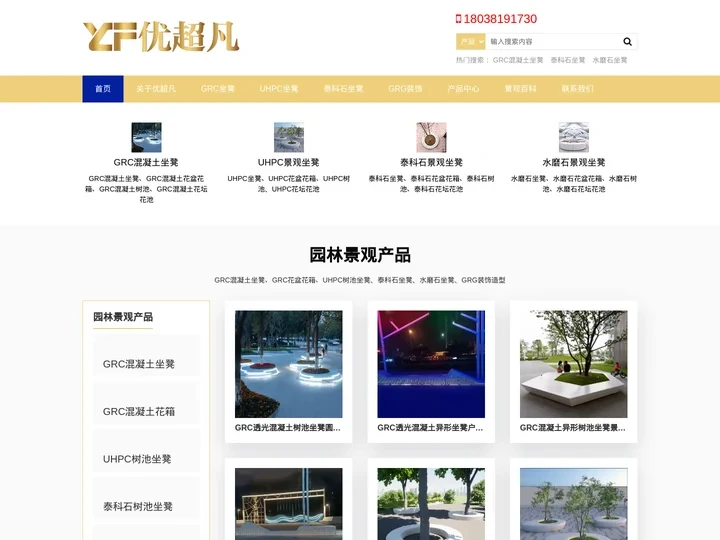Open product image GRC透光混凝土树池坐凳
This screenshot has width=720, height=540.
[x=289, y=364]
